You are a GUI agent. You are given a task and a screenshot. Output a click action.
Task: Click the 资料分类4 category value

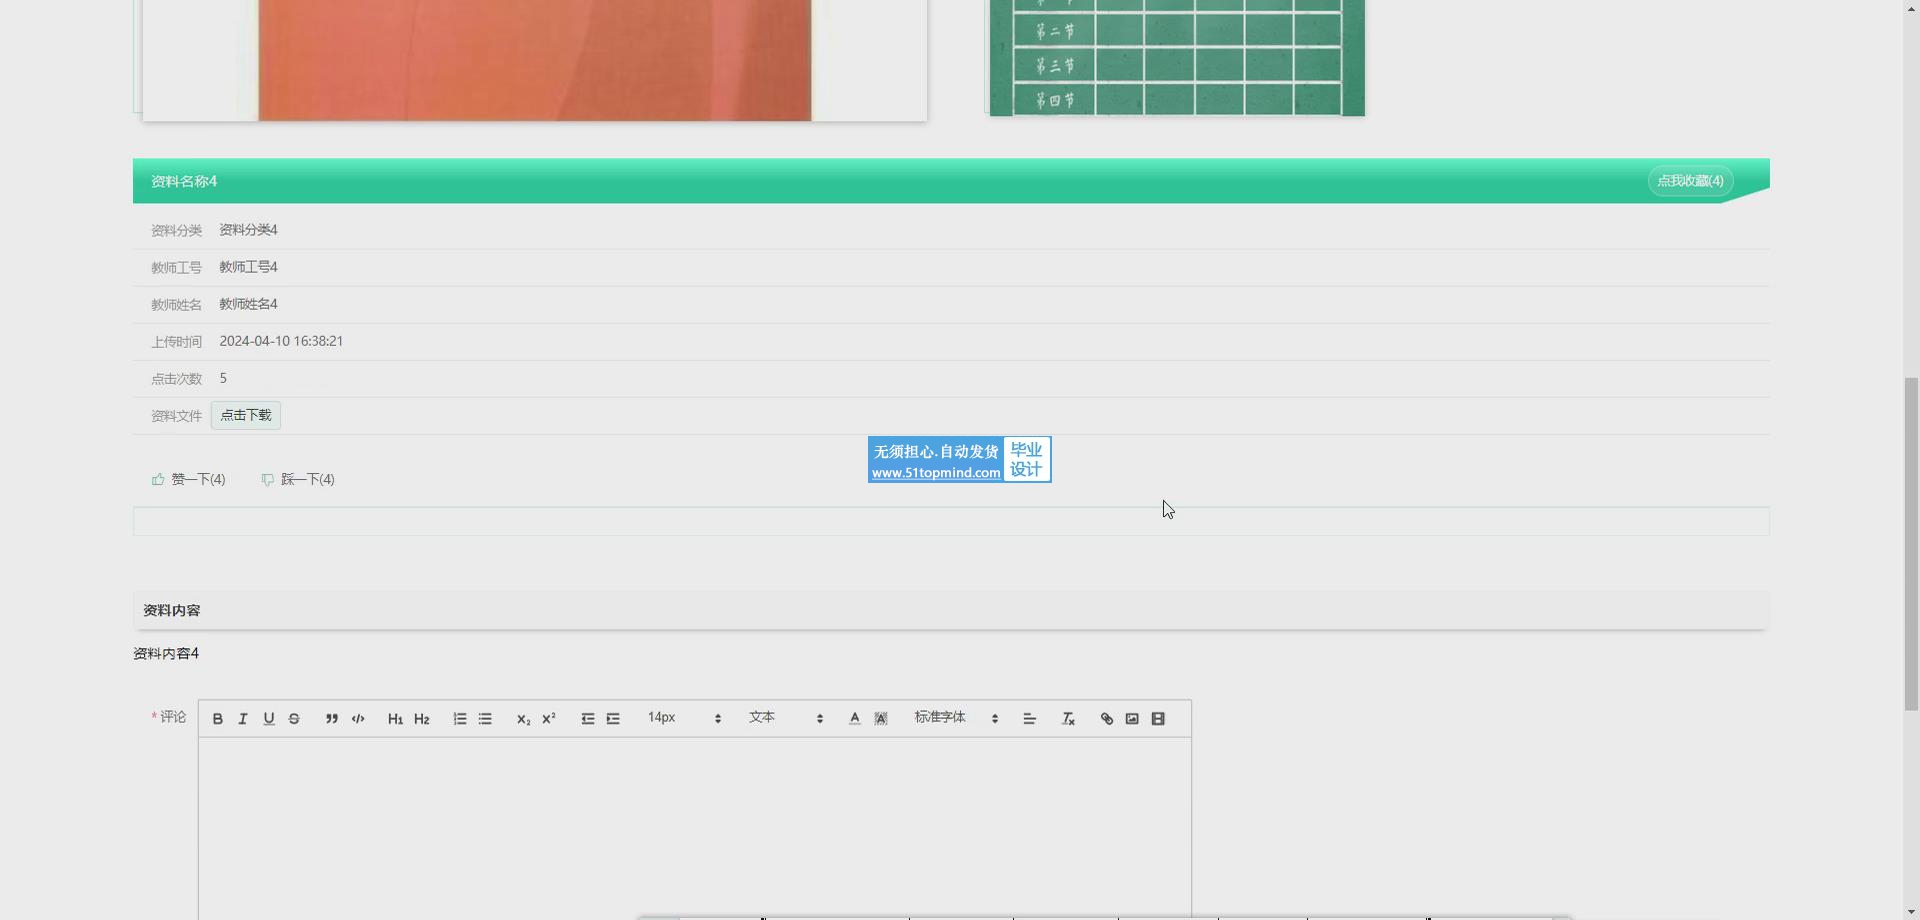pyautogui.click(x=248, y=230)
